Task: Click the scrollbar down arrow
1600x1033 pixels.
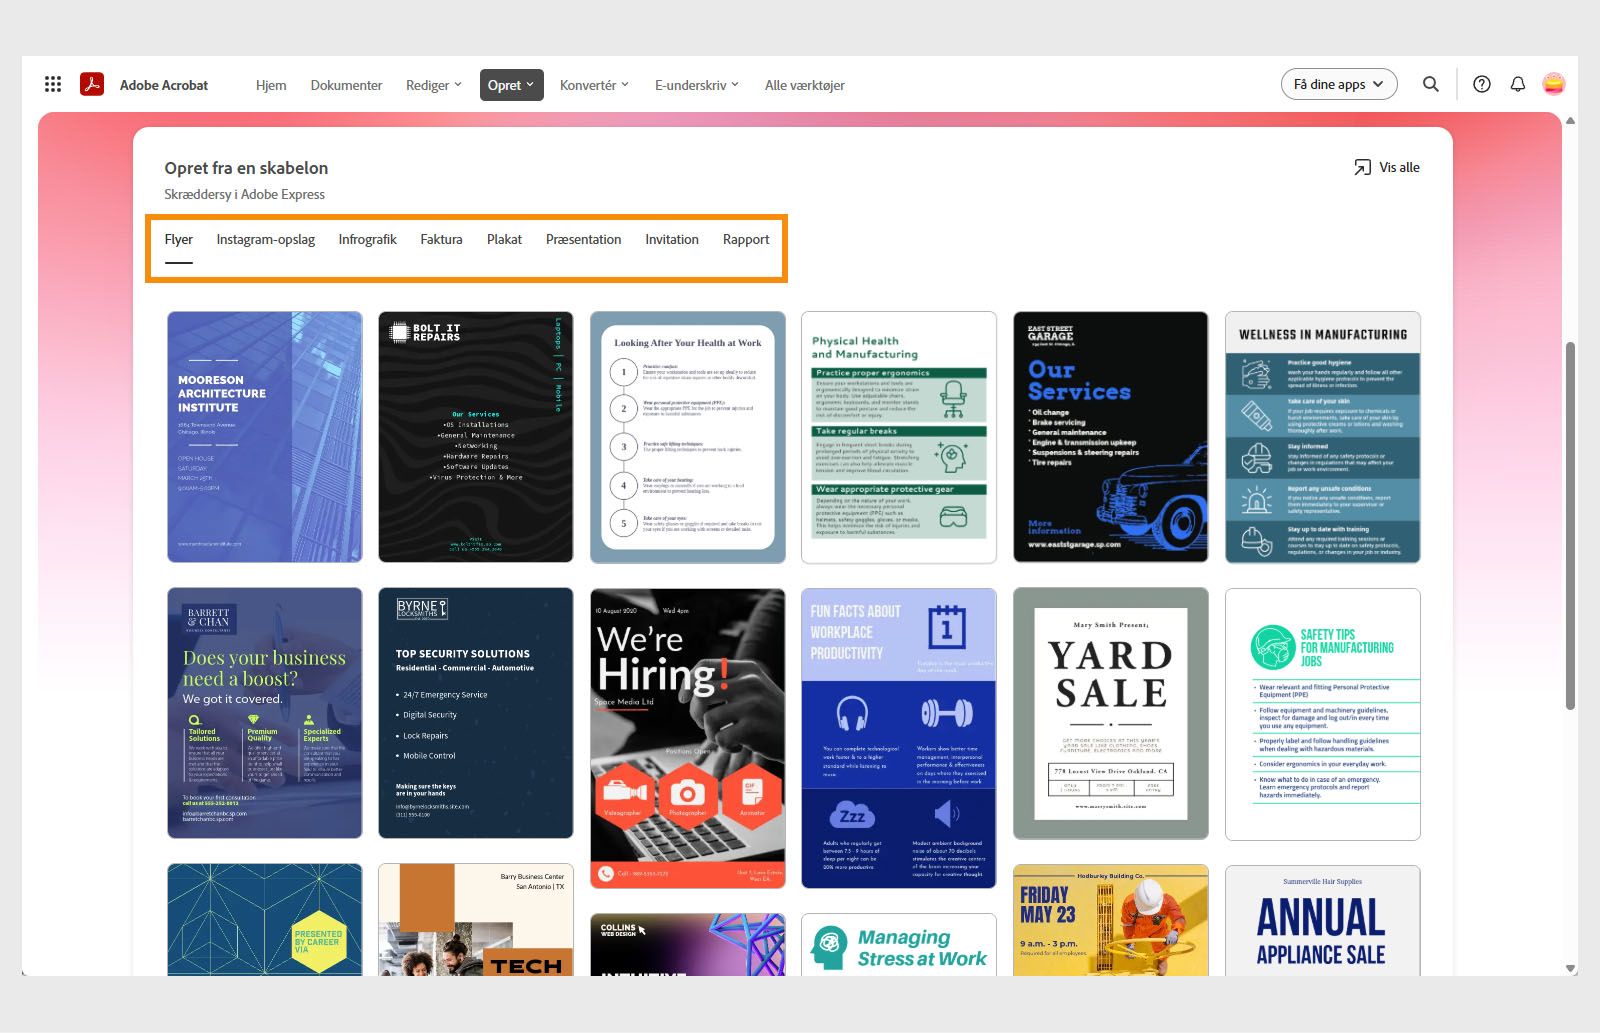Action: [1570, 968]
